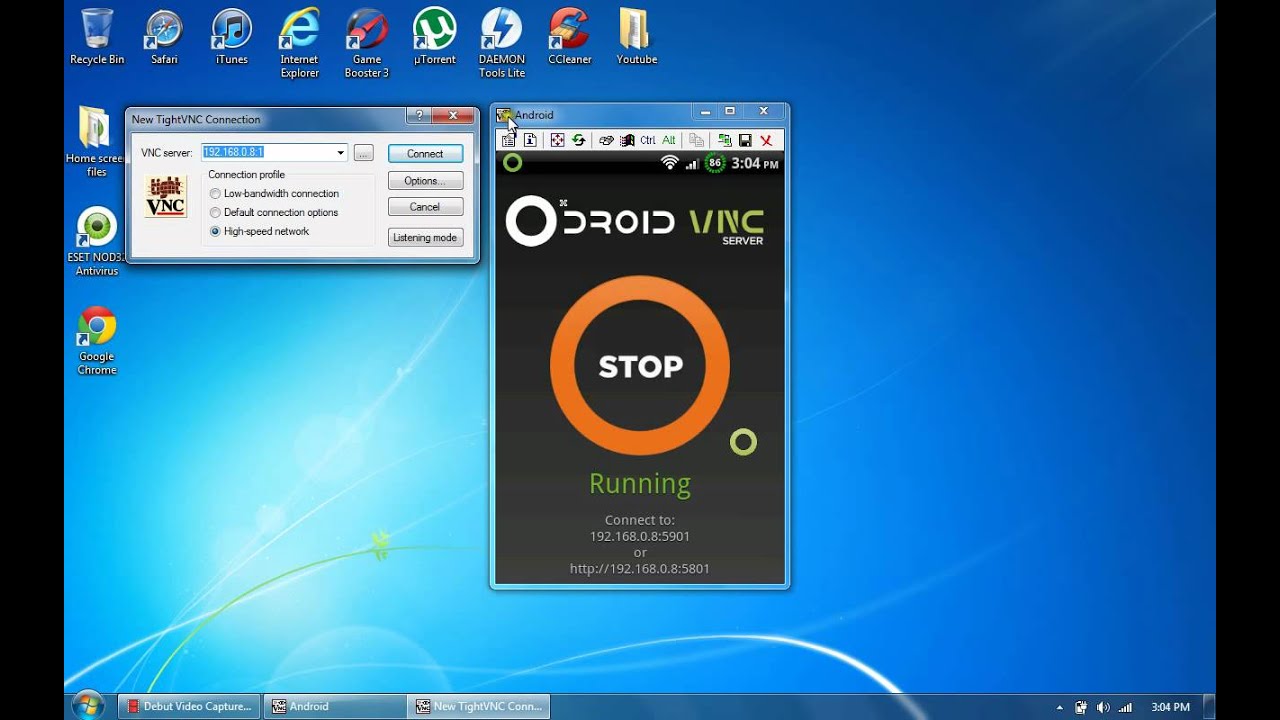
Task: Switch to Android taskbar button
Action: [x=334, y=706]
